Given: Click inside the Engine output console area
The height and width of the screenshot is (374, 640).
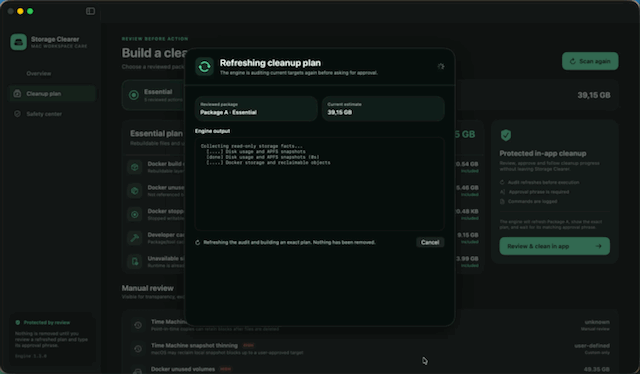Looking at the screenshot, I should [319, 184].
